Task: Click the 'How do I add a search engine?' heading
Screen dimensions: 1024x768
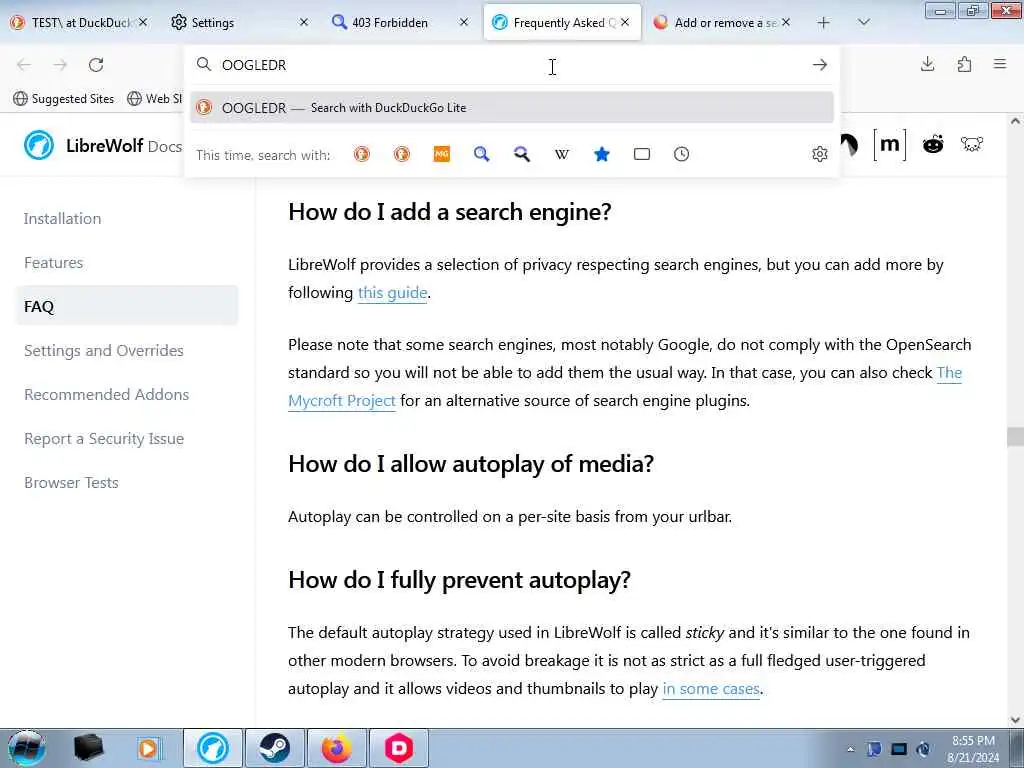Action: pos(449,212)
